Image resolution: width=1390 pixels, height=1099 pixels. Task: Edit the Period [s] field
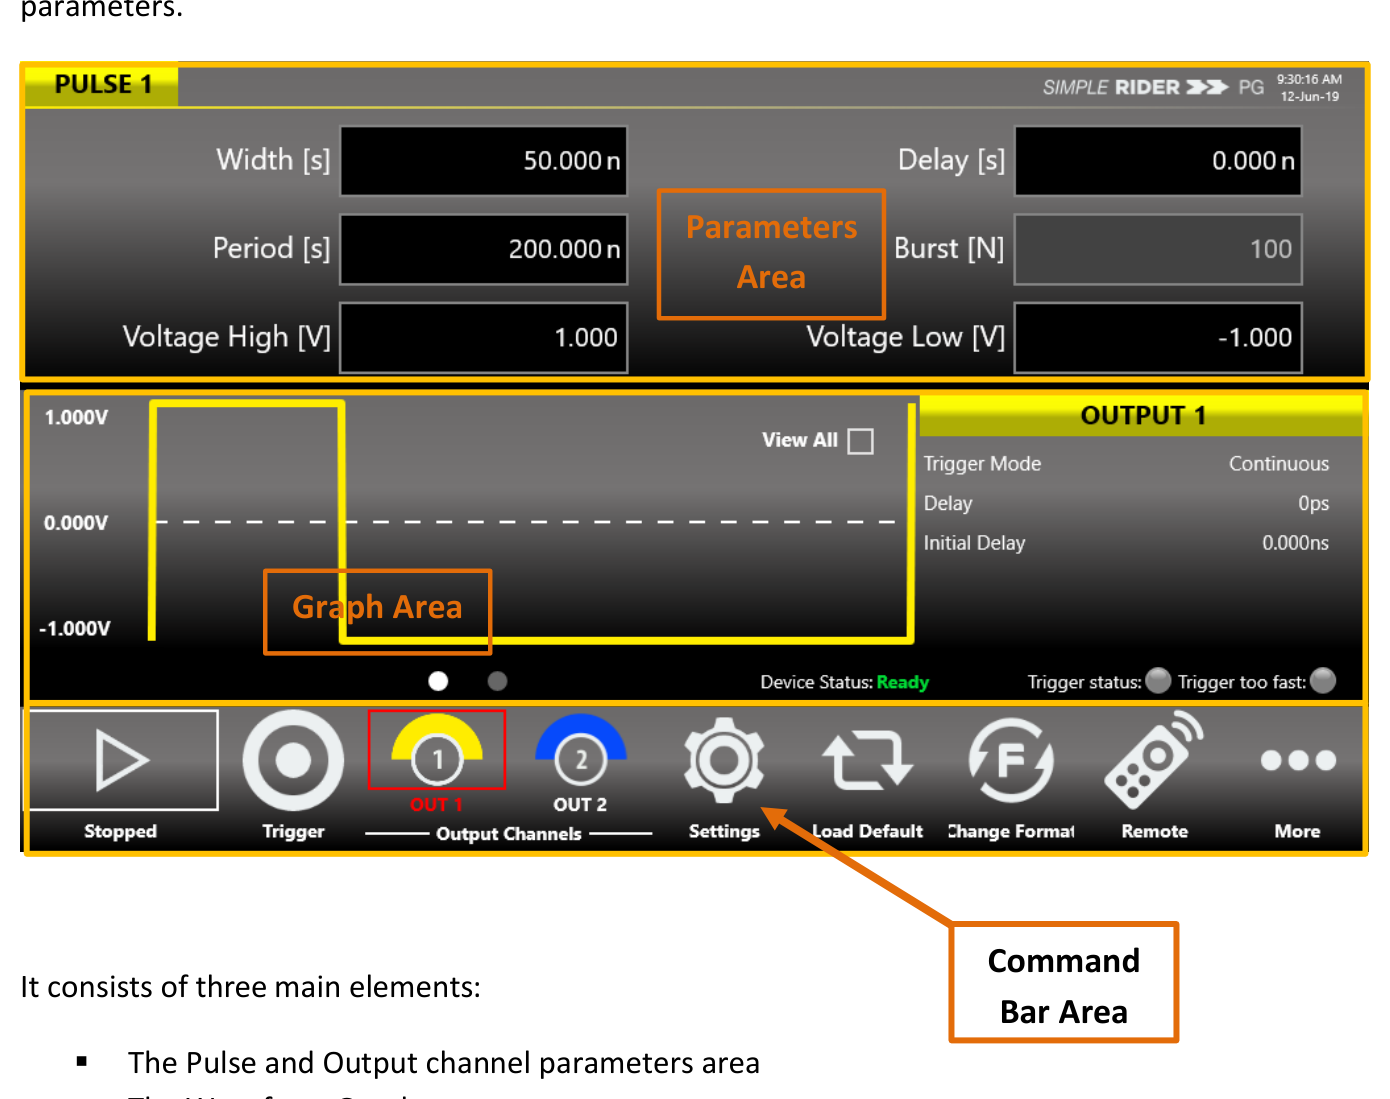[x=484, y=249]
